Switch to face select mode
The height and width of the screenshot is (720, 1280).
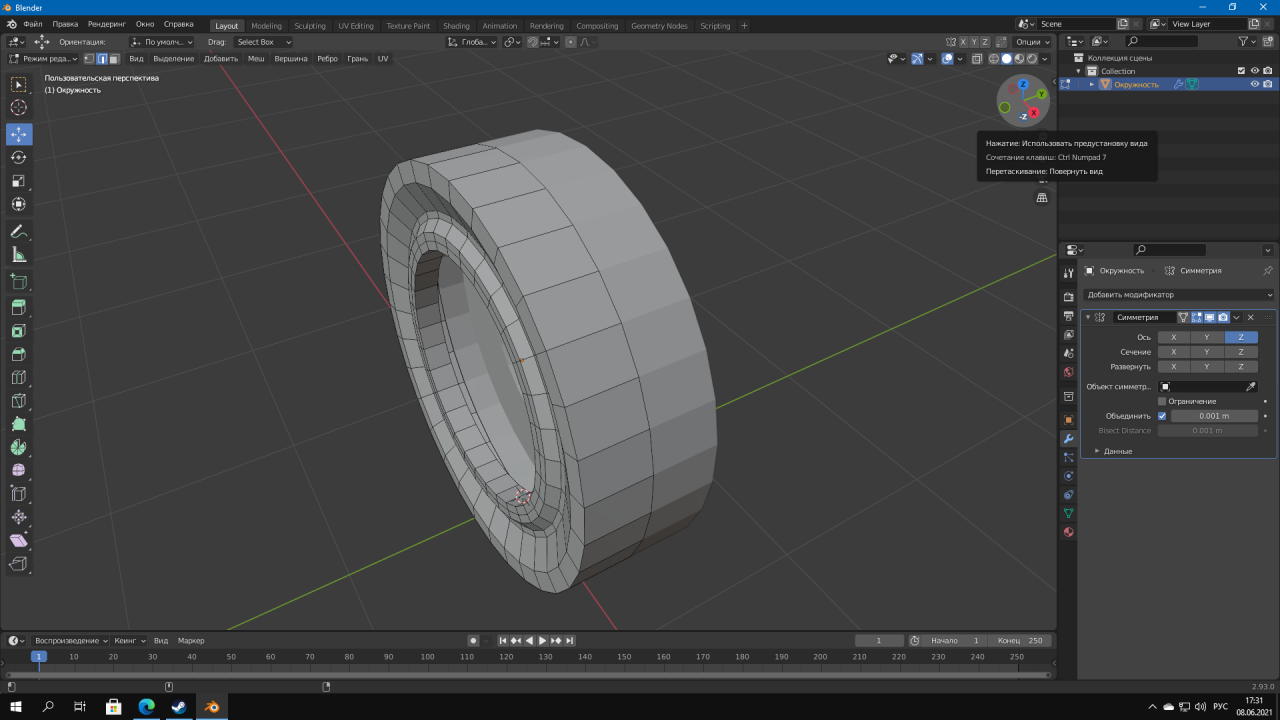(114, 59)
